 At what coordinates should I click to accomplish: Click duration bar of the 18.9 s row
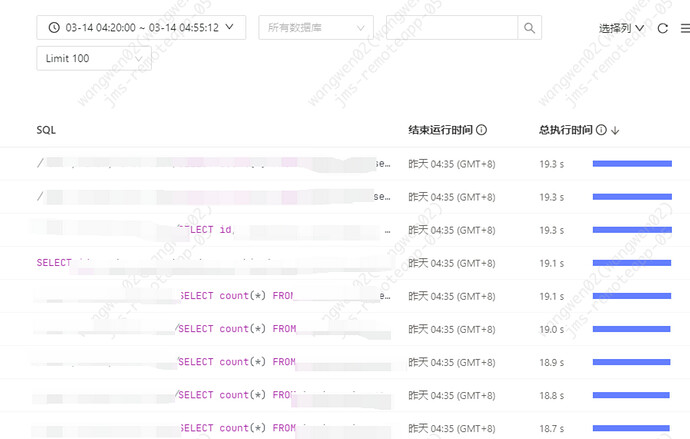[631, 362]
